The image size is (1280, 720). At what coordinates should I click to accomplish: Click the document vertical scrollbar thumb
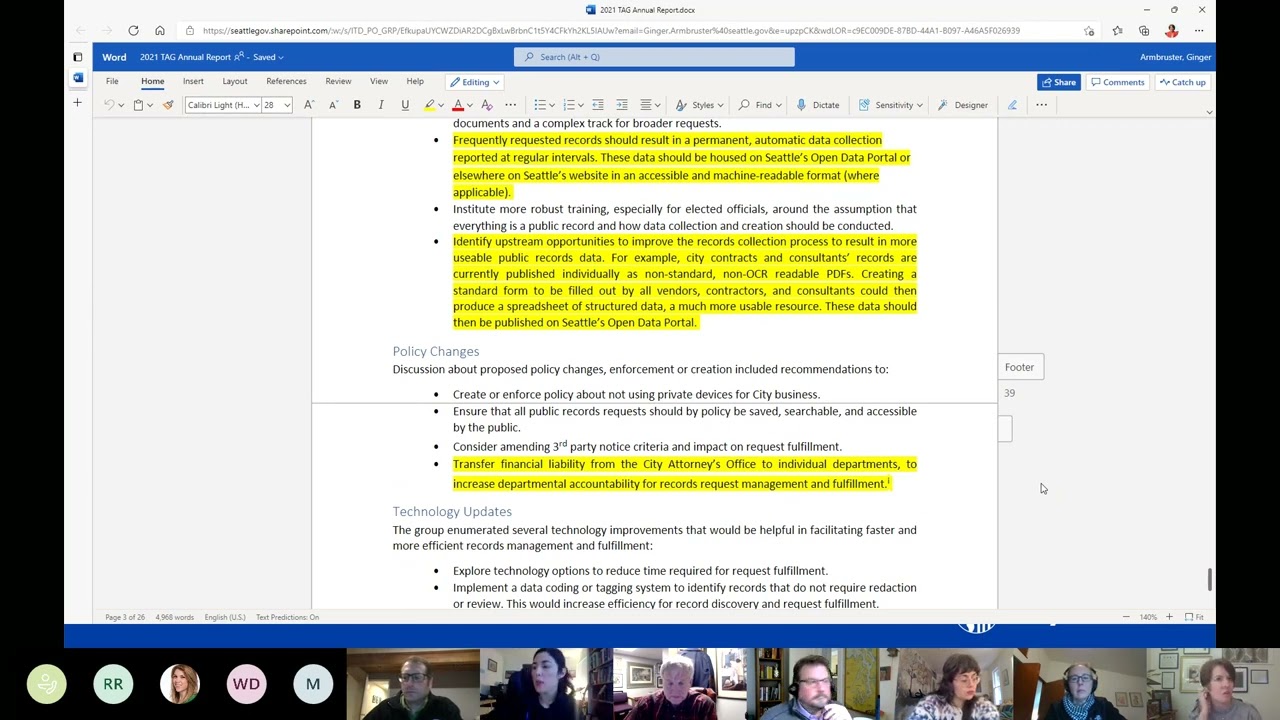click(1210, 579)
